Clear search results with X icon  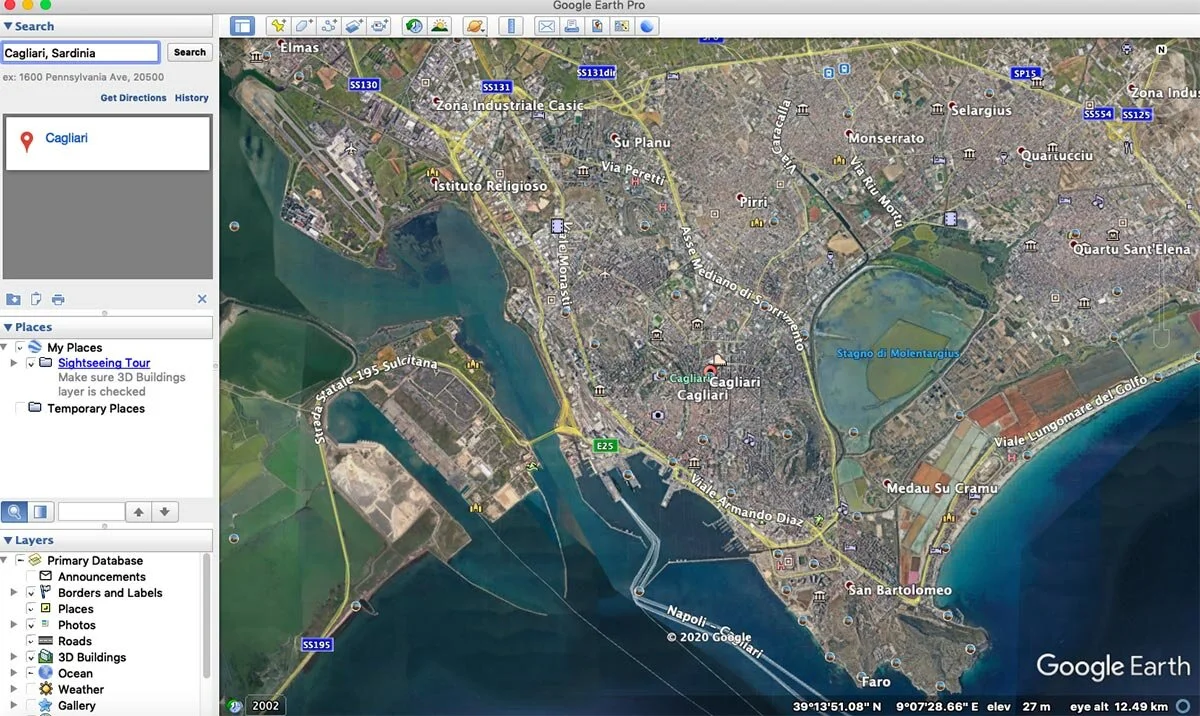(202, 299)
